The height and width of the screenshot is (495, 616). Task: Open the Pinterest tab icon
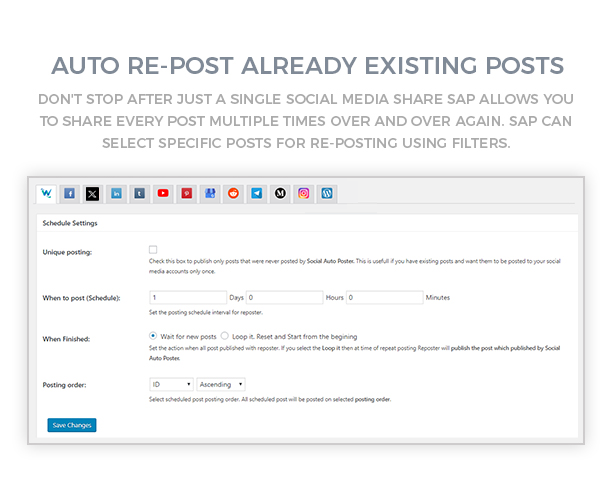[x=187, y=194]
